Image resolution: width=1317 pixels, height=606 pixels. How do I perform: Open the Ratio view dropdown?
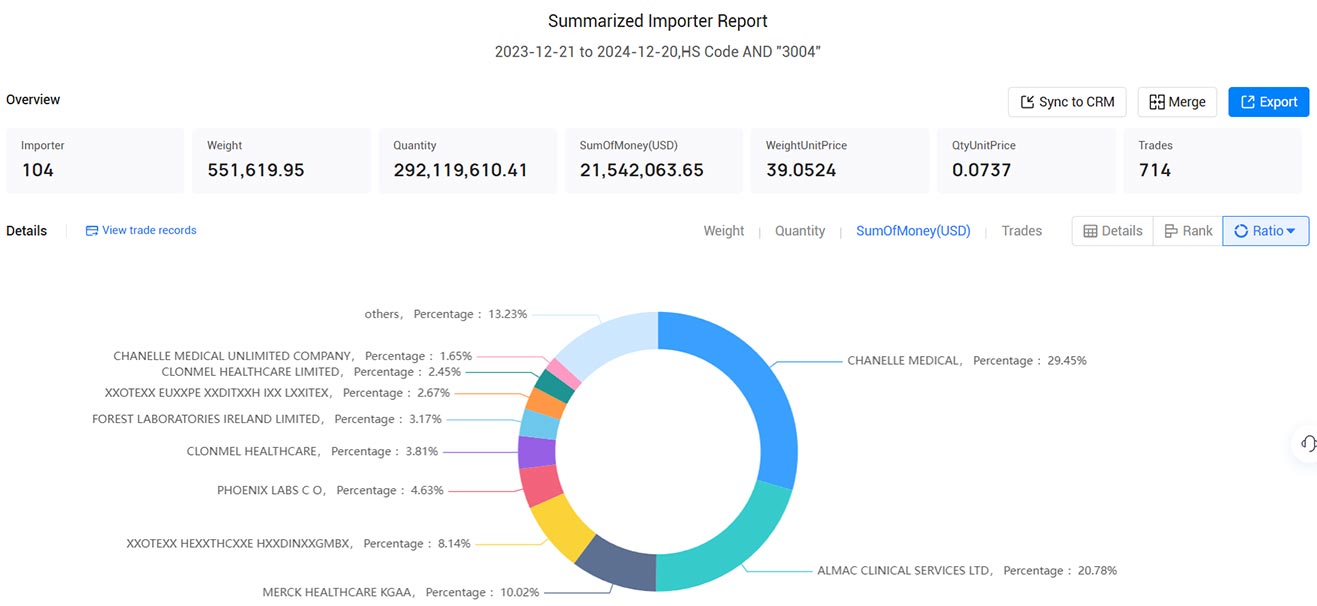(1265, 231)
